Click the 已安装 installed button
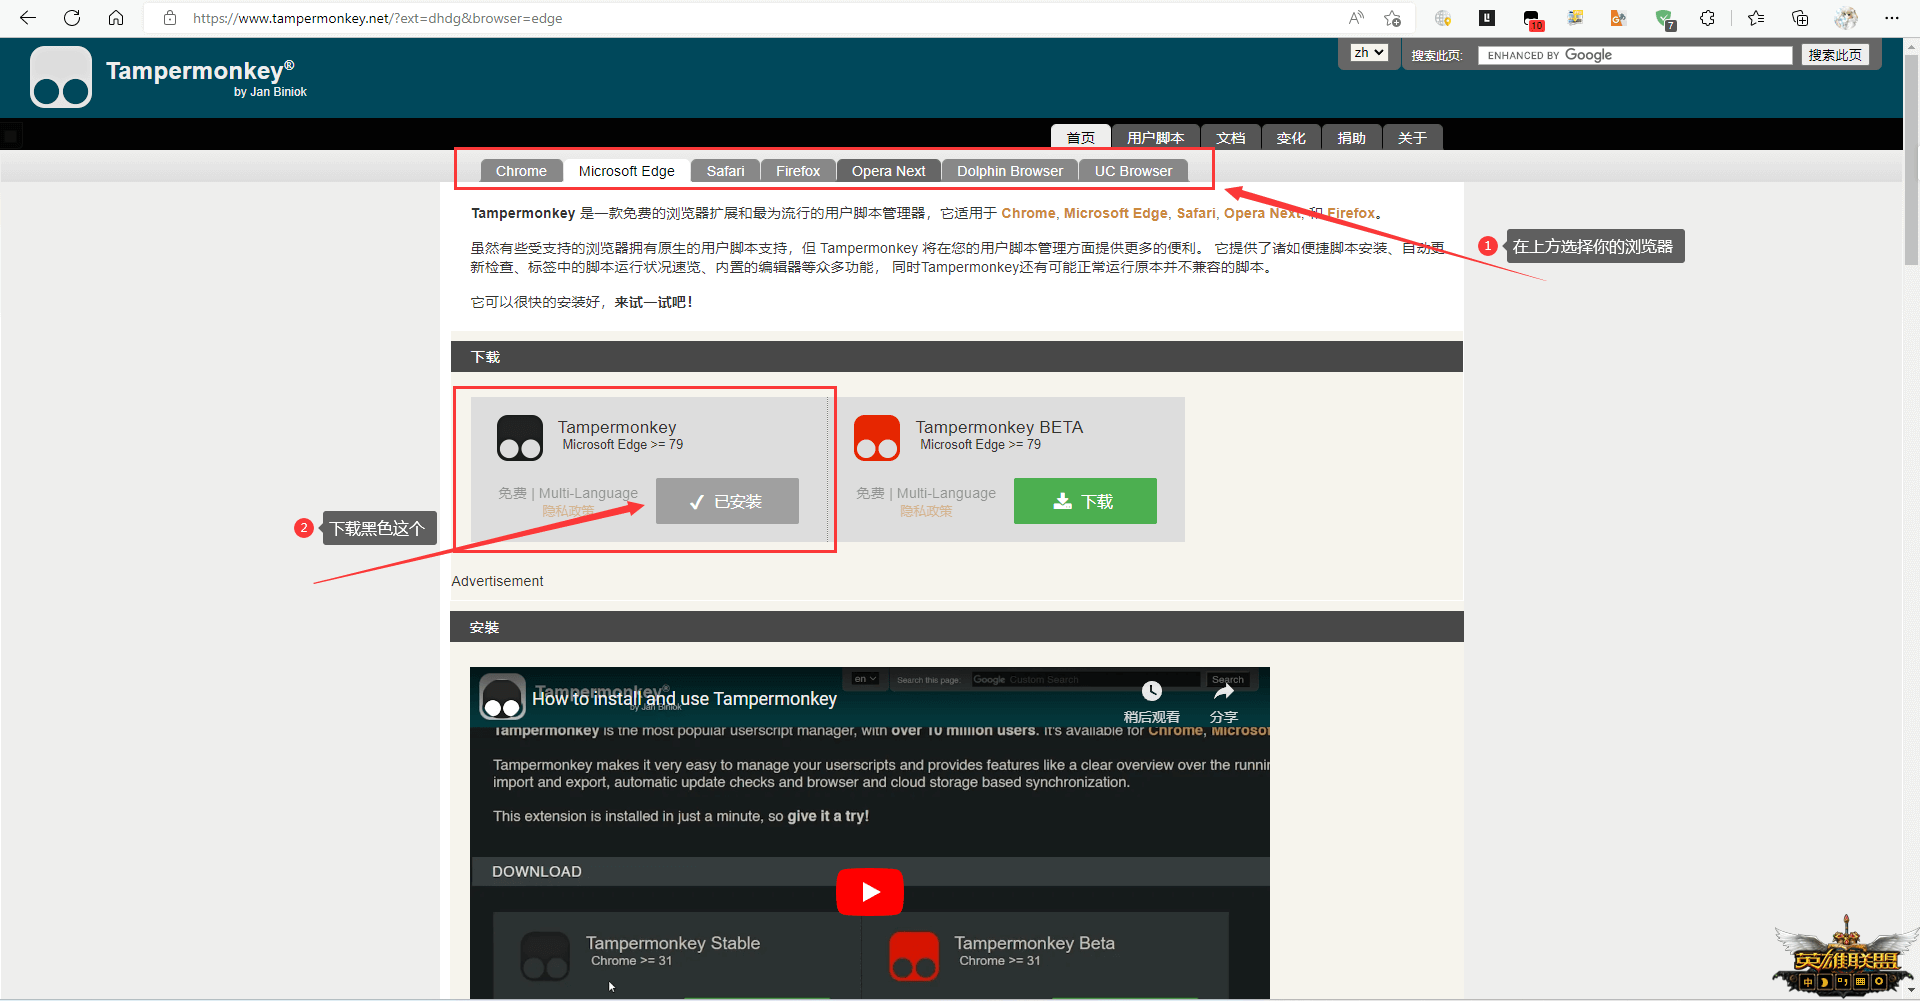 [x=727, y=501]
